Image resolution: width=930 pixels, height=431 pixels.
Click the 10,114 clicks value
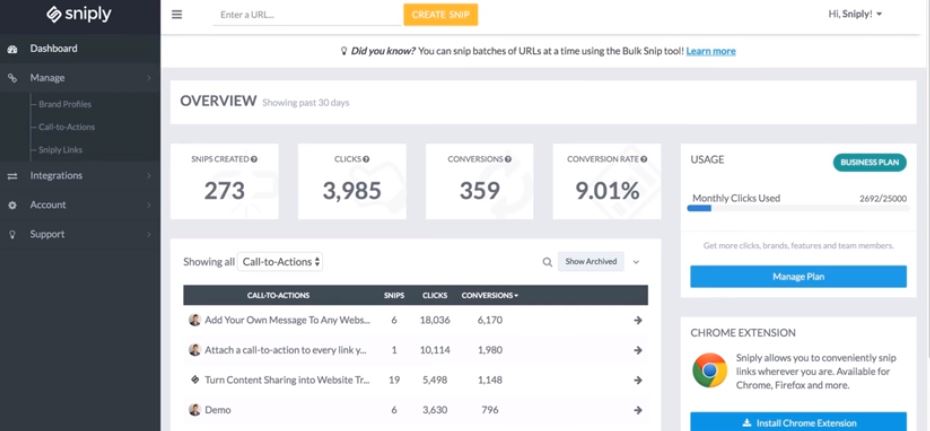(x=435, y=350)
